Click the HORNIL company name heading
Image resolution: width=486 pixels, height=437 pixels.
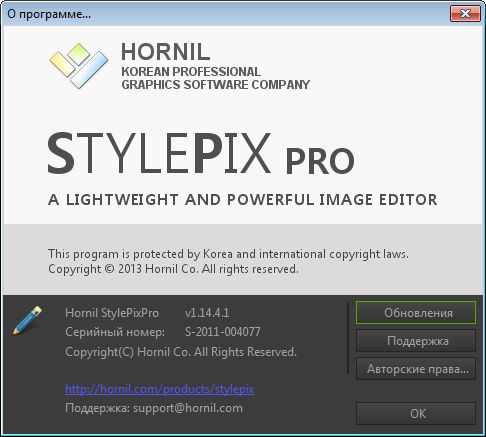pyautogui.click(x=165, y=52)
